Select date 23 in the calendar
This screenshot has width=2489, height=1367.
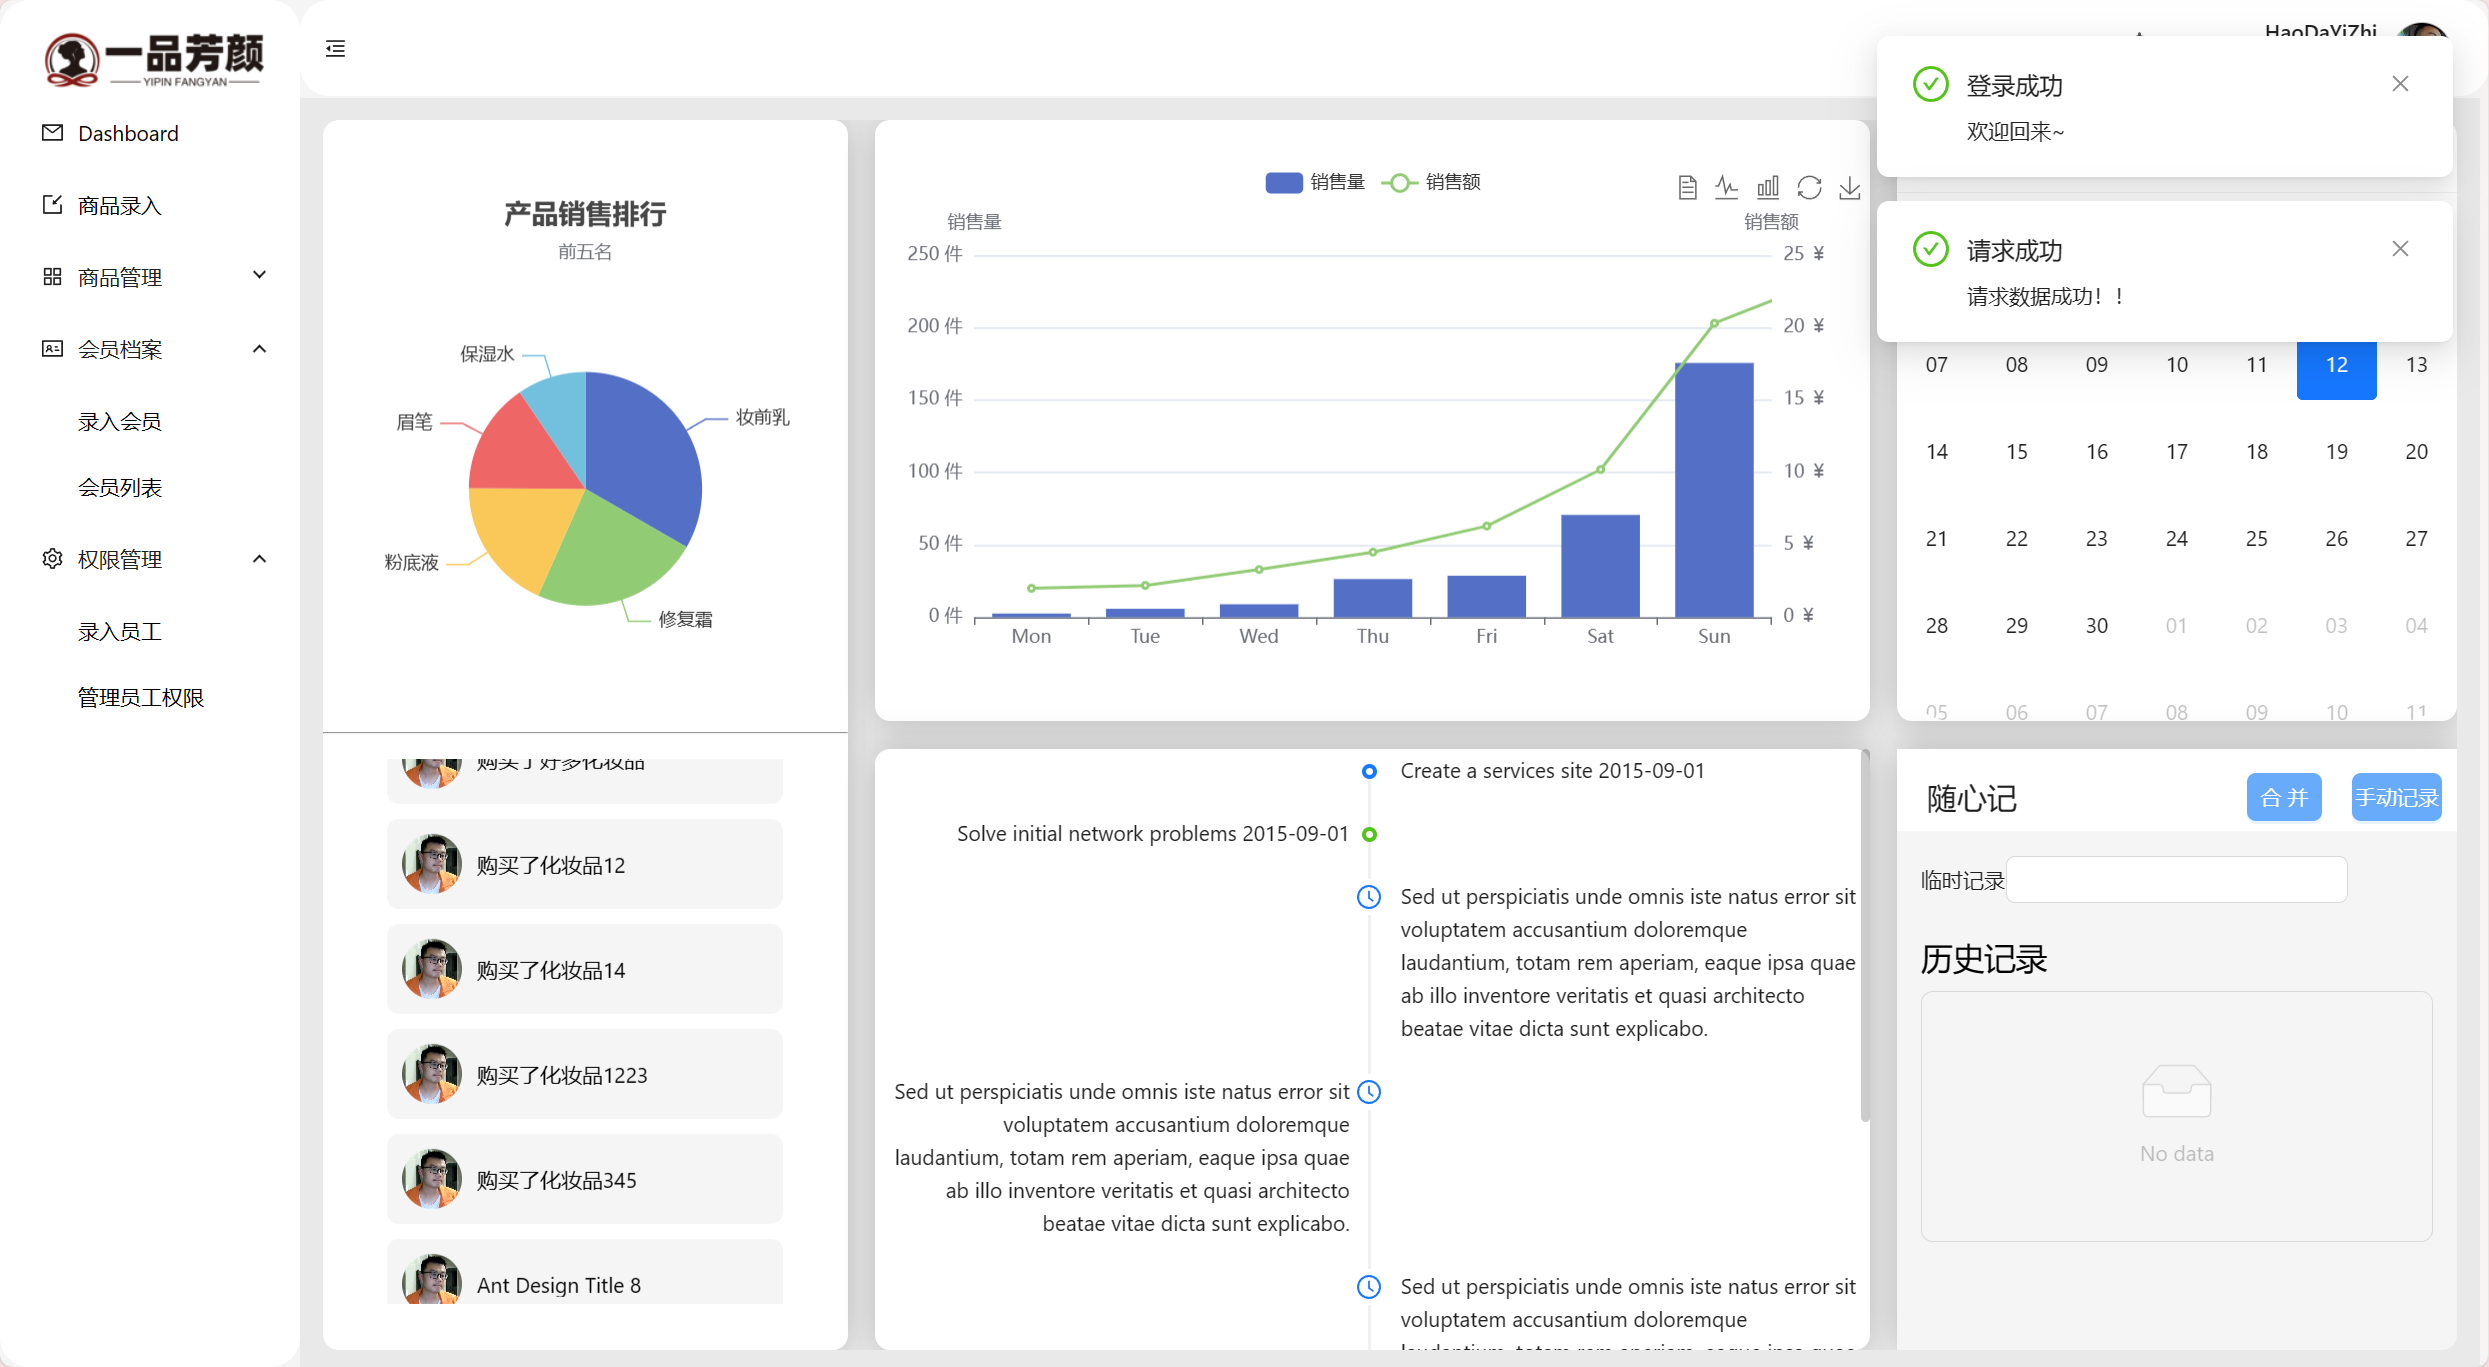point(2096,539)
